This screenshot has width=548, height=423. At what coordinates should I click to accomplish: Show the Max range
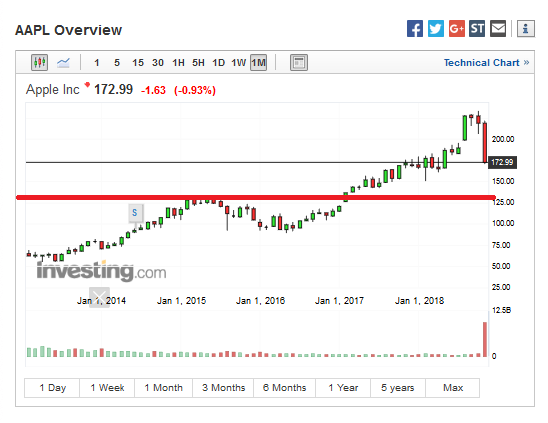pyautogui.click(x=453, y=388)
